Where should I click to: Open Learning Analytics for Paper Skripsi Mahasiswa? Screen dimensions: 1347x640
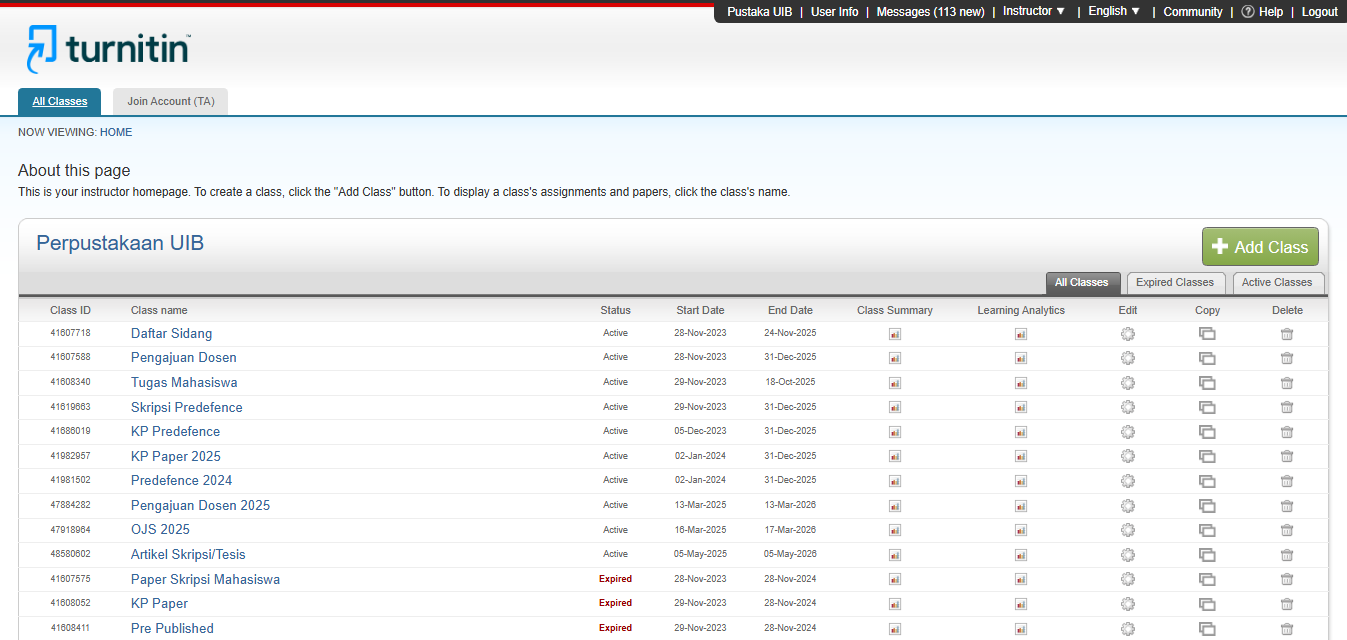pos(1021,580)
